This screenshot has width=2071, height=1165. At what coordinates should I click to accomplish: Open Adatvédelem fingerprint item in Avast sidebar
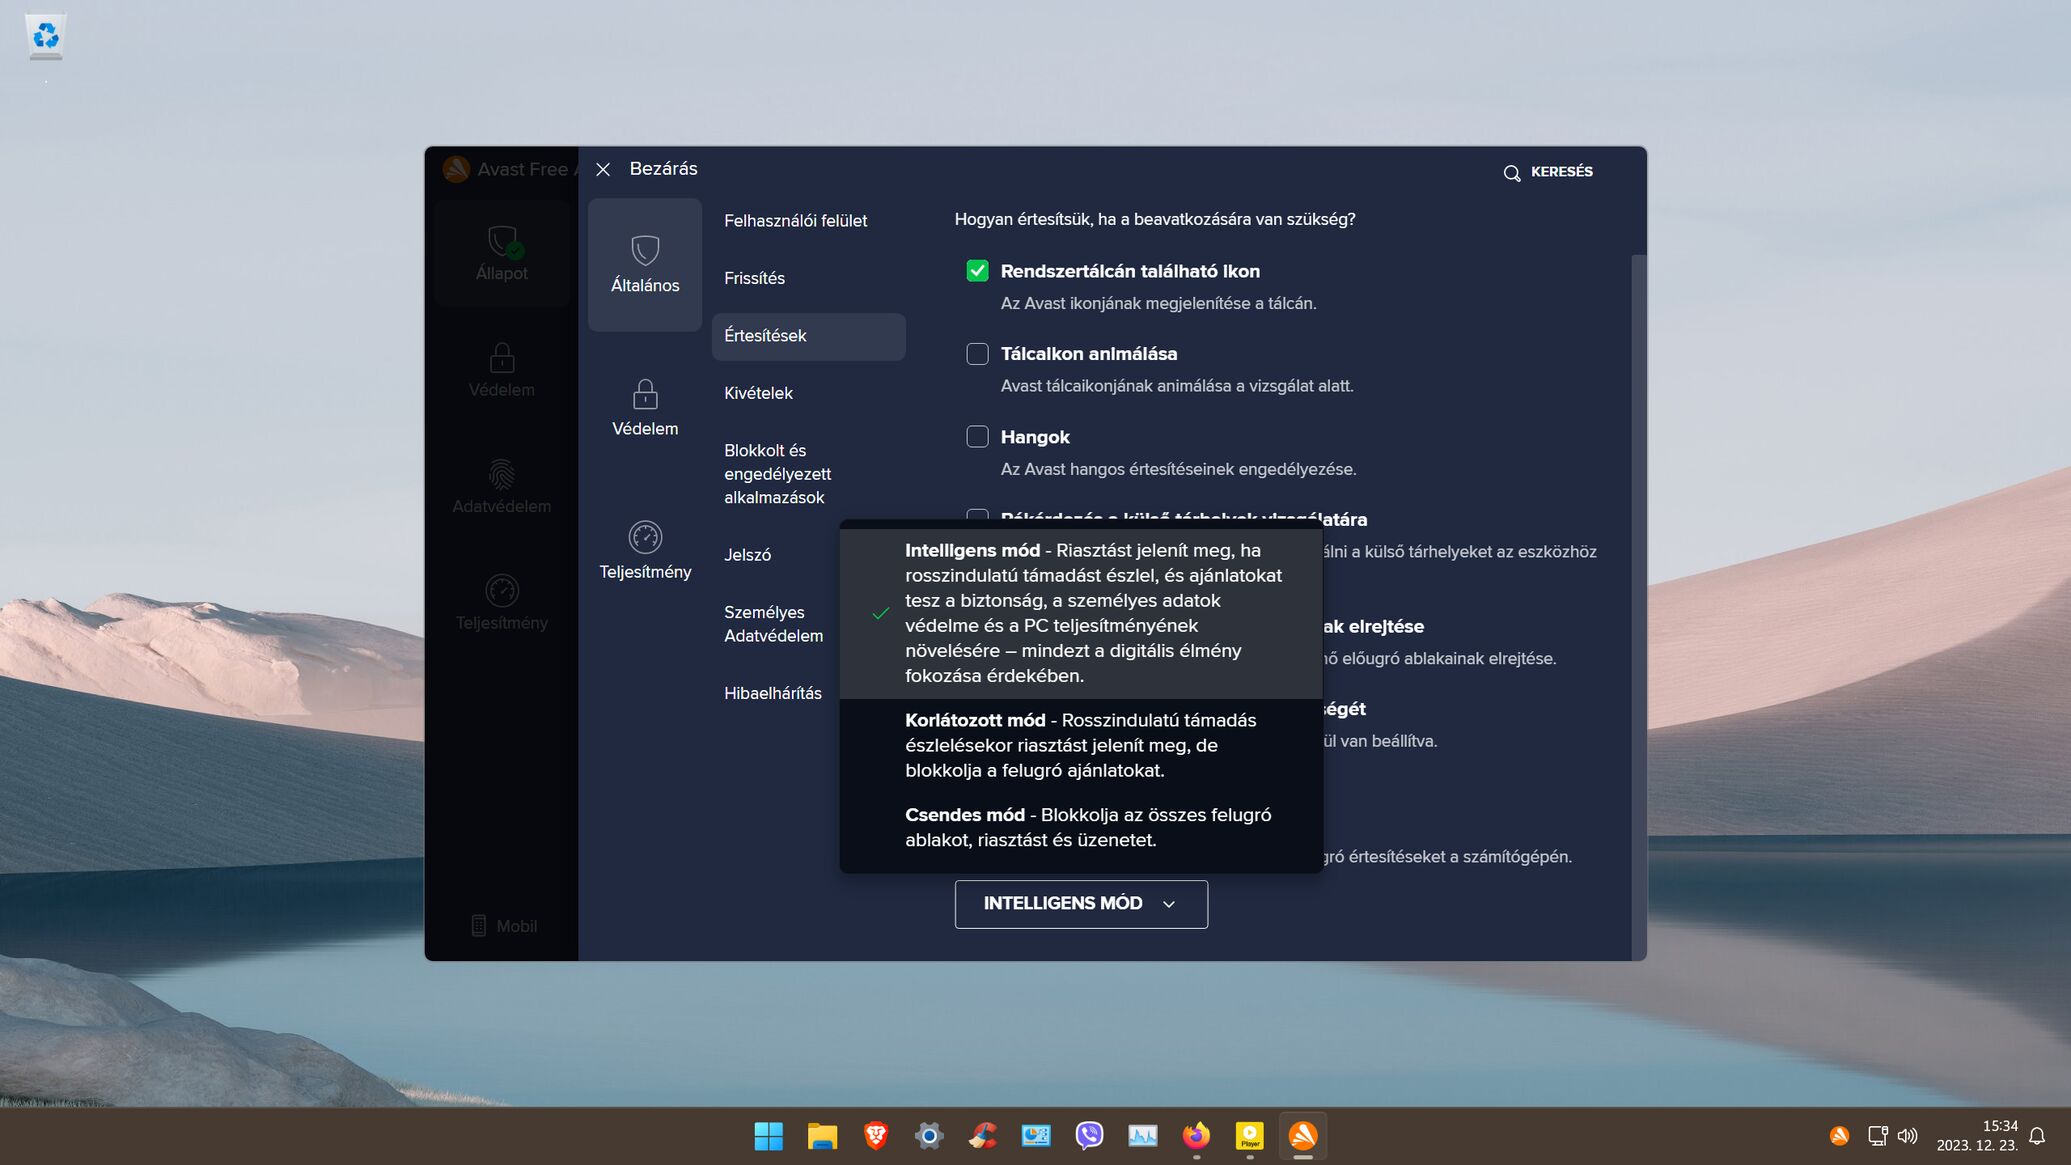pyautogui.click(x=502, y=486)
